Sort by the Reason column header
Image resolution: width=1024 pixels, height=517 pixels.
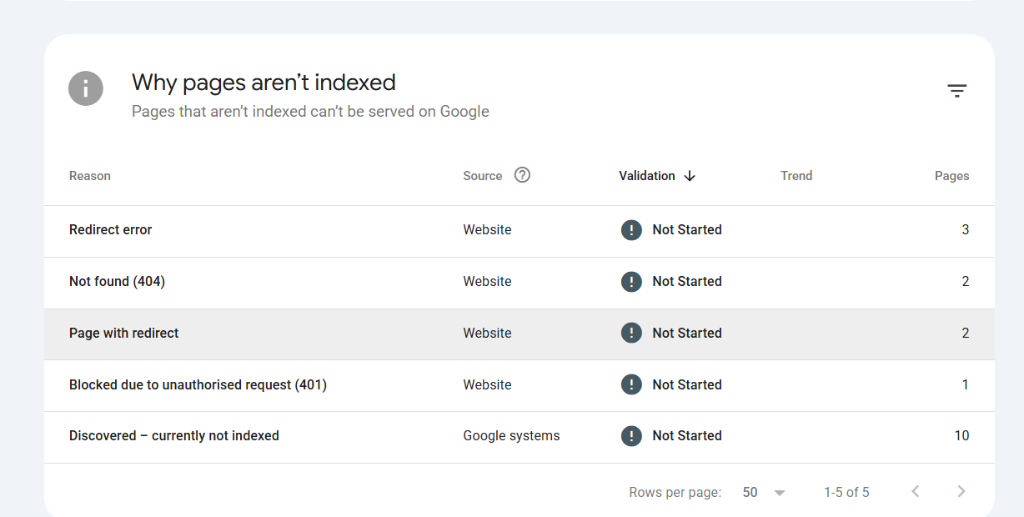[x=89, y=176]
